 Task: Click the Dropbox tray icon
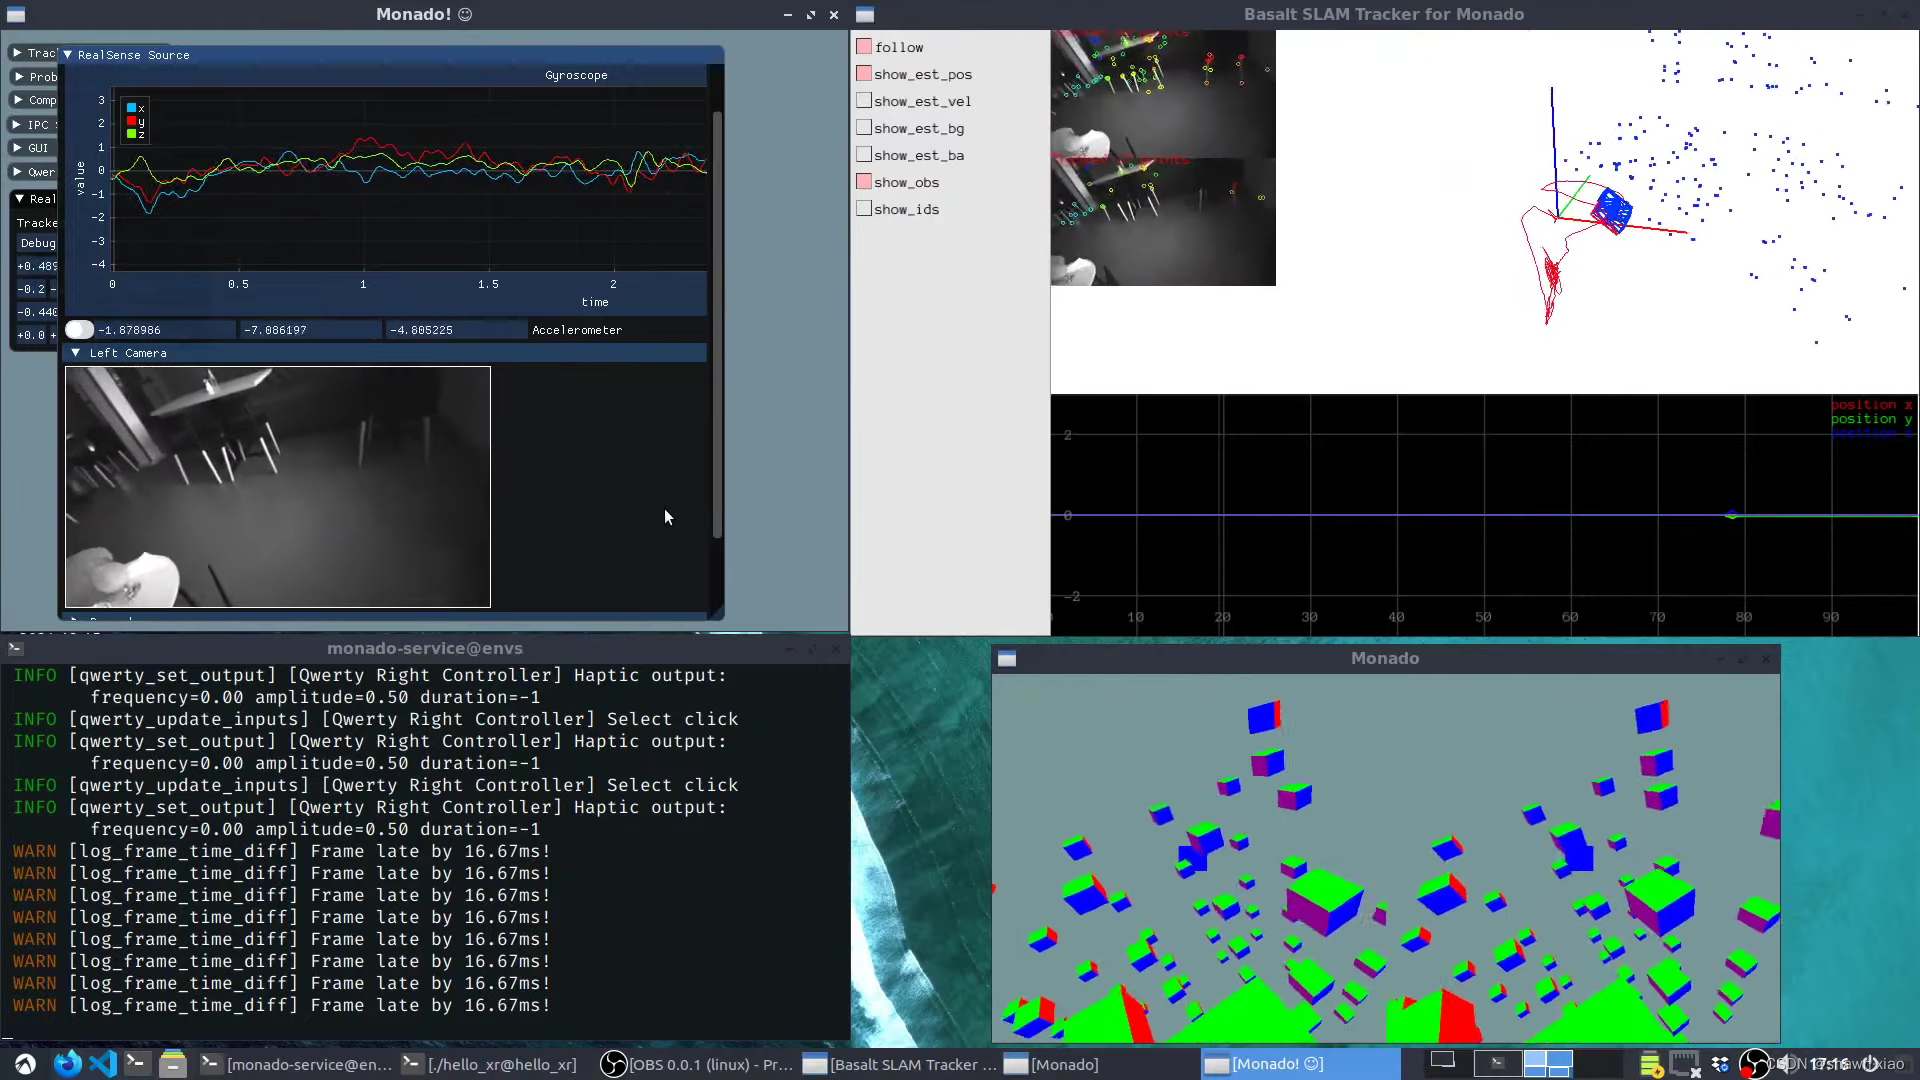point(1720,1064)
